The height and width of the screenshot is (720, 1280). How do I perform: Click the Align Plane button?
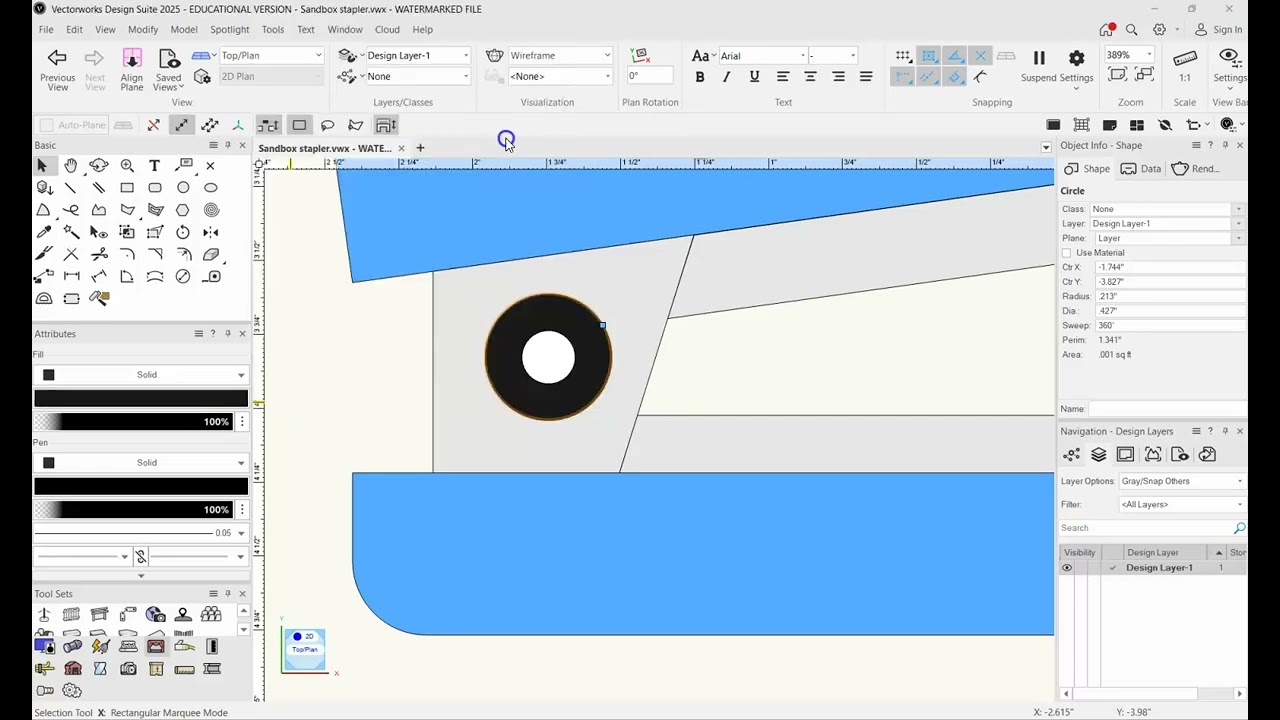click(132, 69)
